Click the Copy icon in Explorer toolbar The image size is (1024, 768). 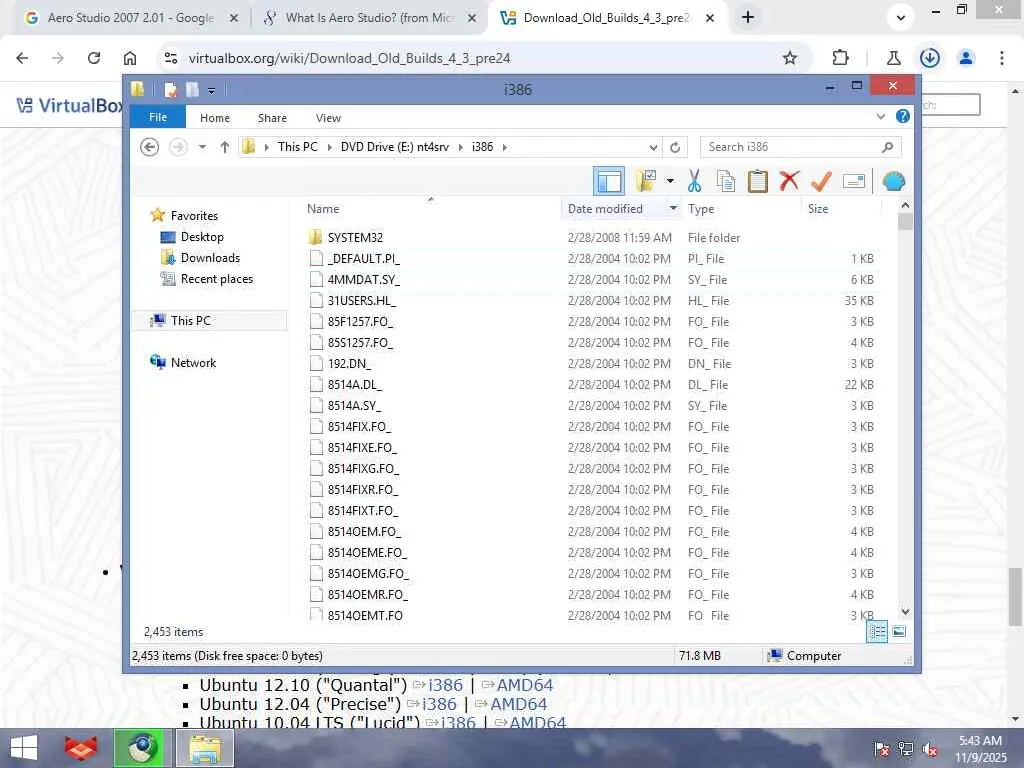point(726,181)
